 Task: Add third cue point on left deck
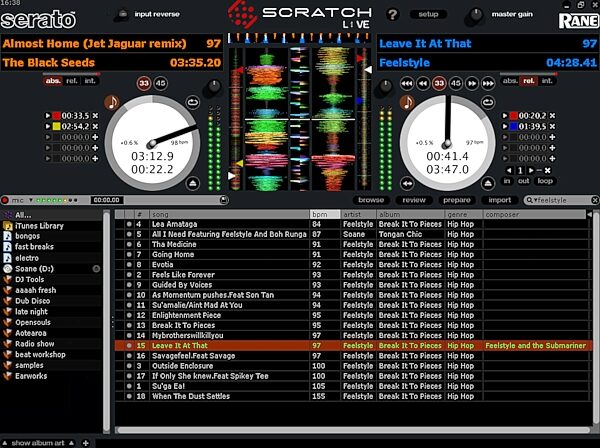coord(95,137)
